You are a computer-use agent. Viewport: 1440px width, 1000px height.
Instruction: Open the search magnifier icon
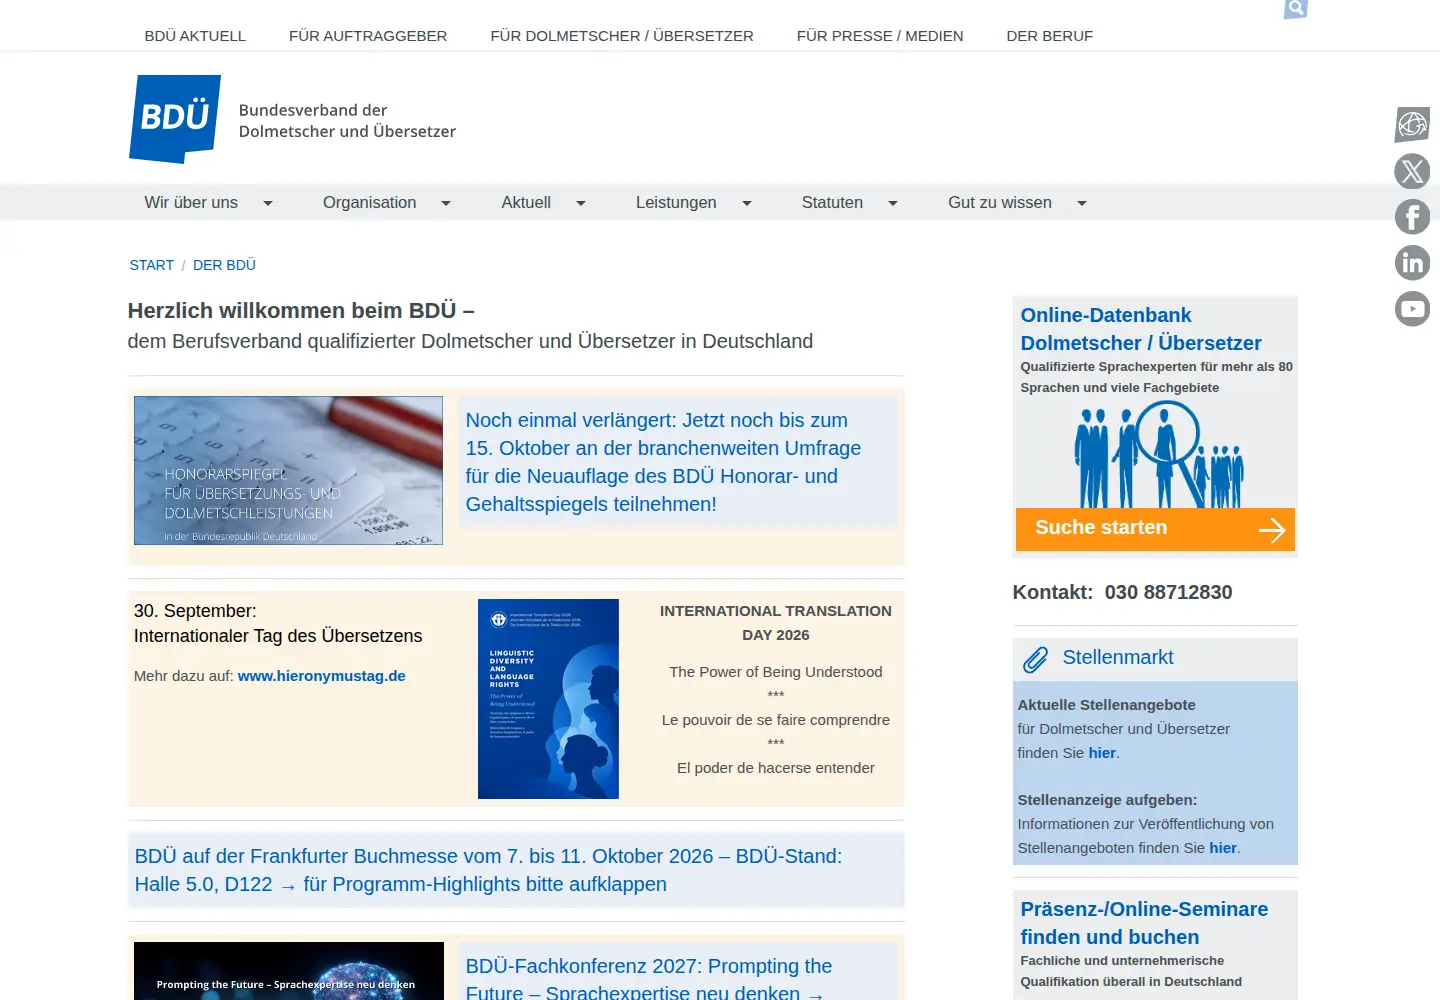(x=1296, y=9)
